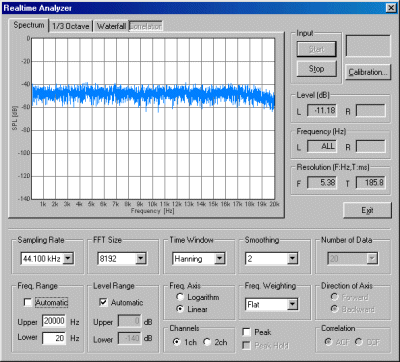Open the Freq. Weighting Flat dropdown
Viewport: 400px width, 362px height.
click(292, 304)
